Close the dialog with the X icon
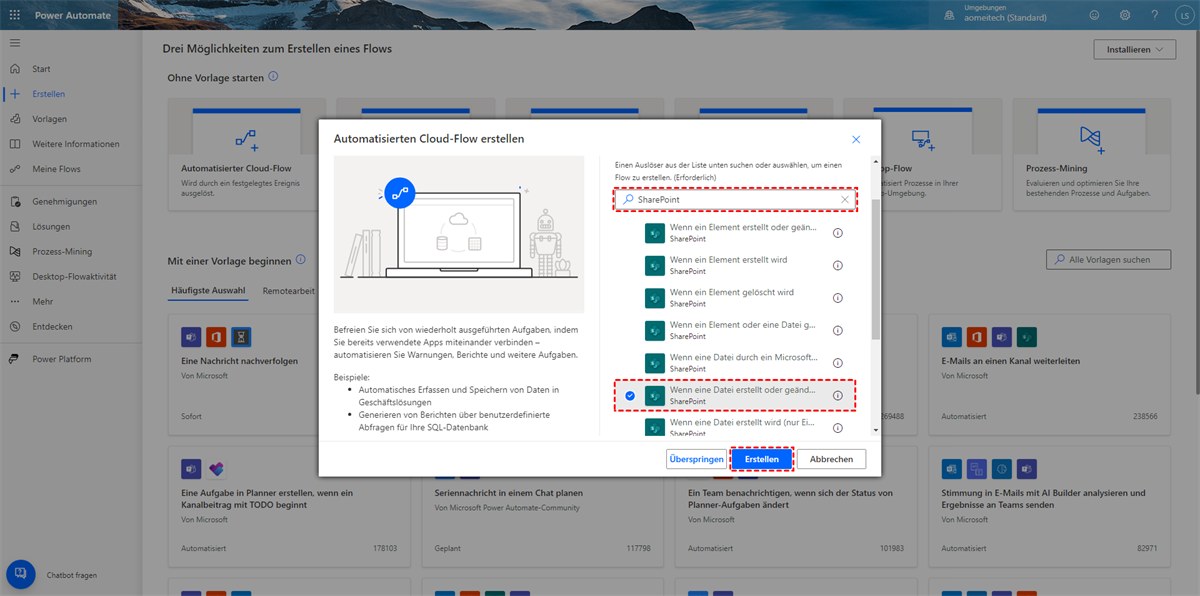This screenshot has height=596, width=1200. coord(856,140)
